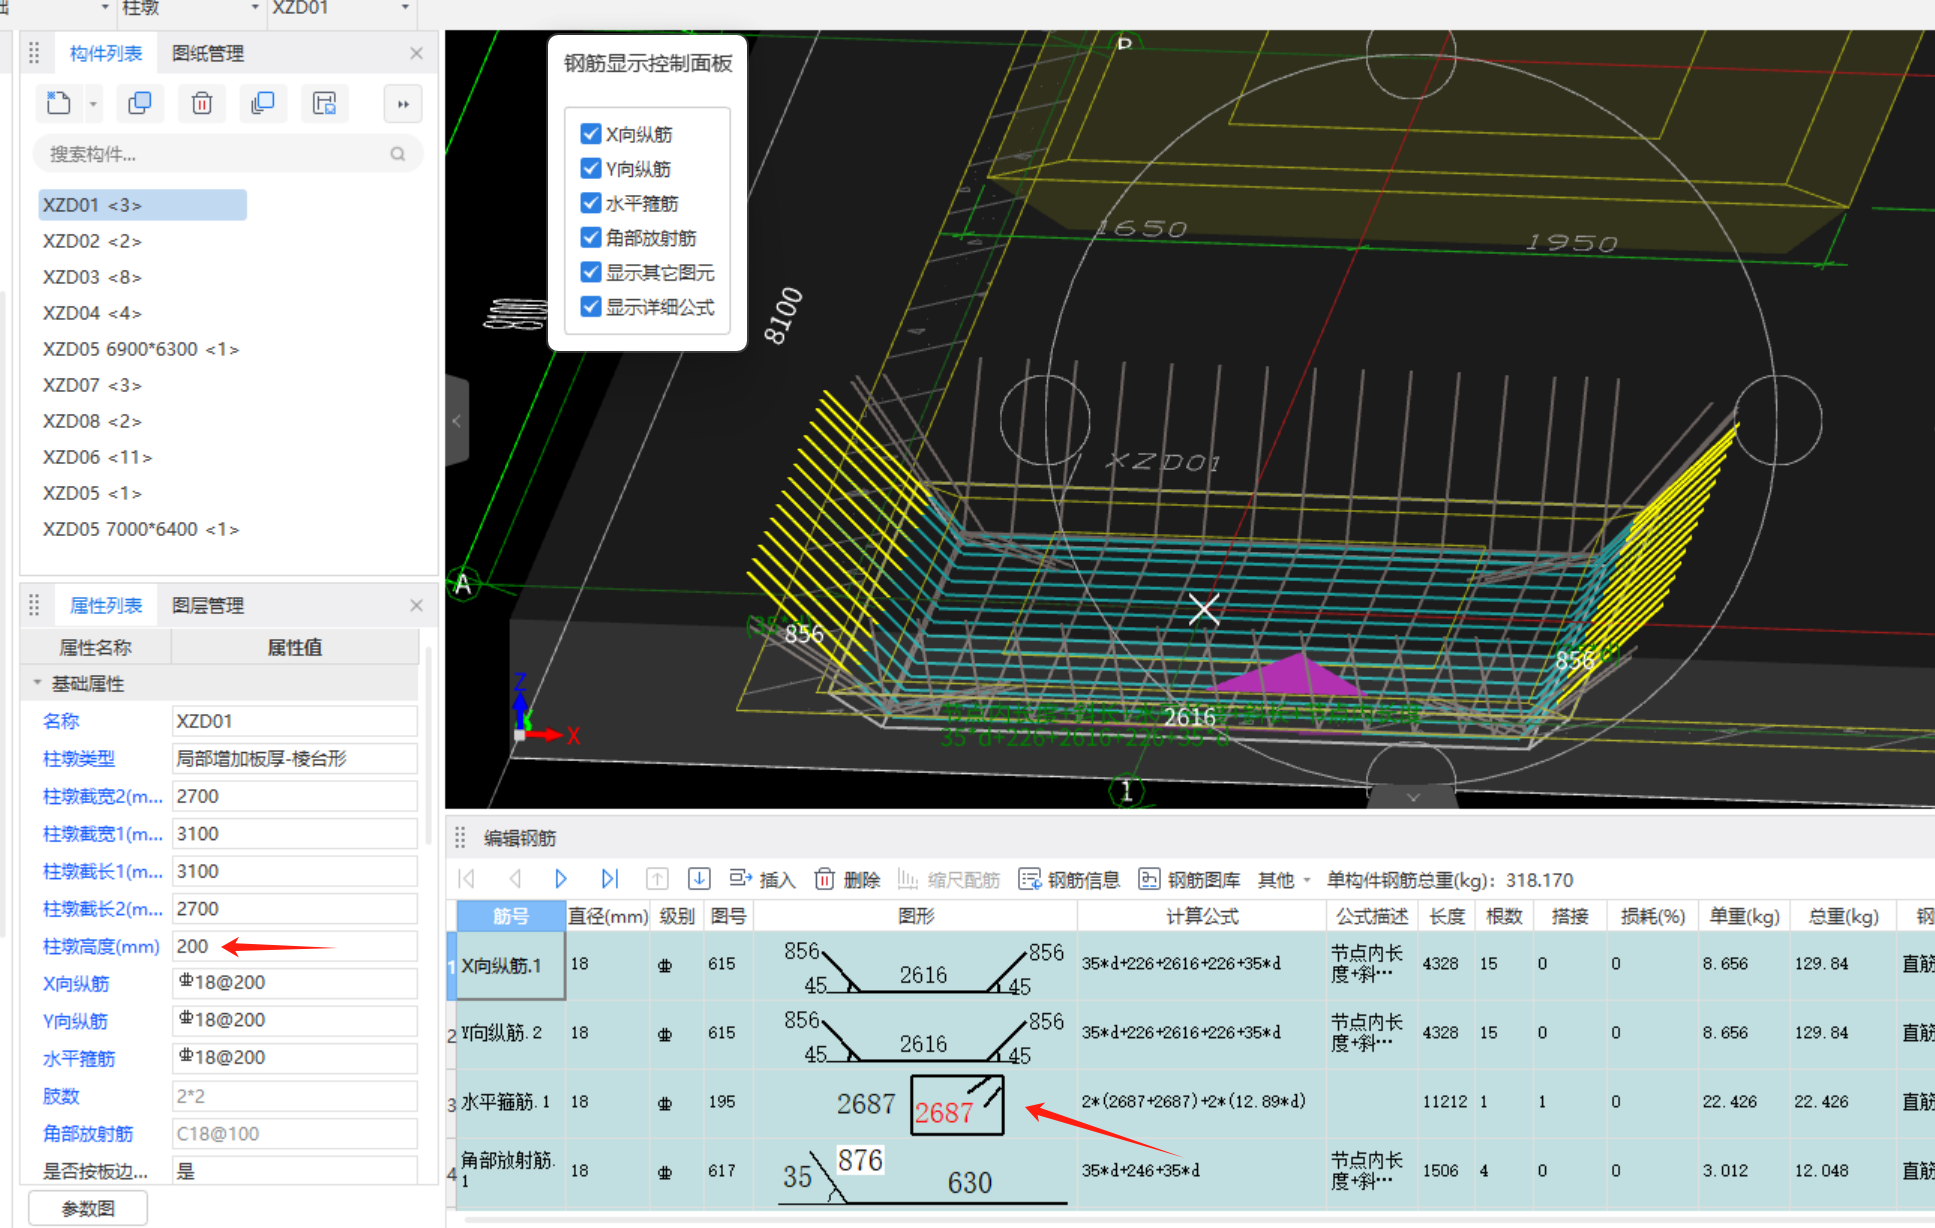Click the delete component trash icon
The image size is (1935, 1228).
click(202, 103)
